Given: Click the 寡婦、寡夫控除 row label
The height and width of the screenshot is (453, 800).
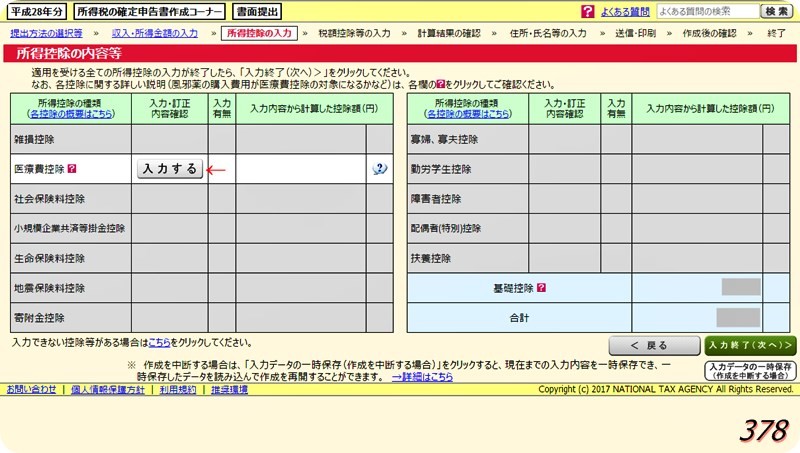Looking at the screenshot, I should (444, 139).
